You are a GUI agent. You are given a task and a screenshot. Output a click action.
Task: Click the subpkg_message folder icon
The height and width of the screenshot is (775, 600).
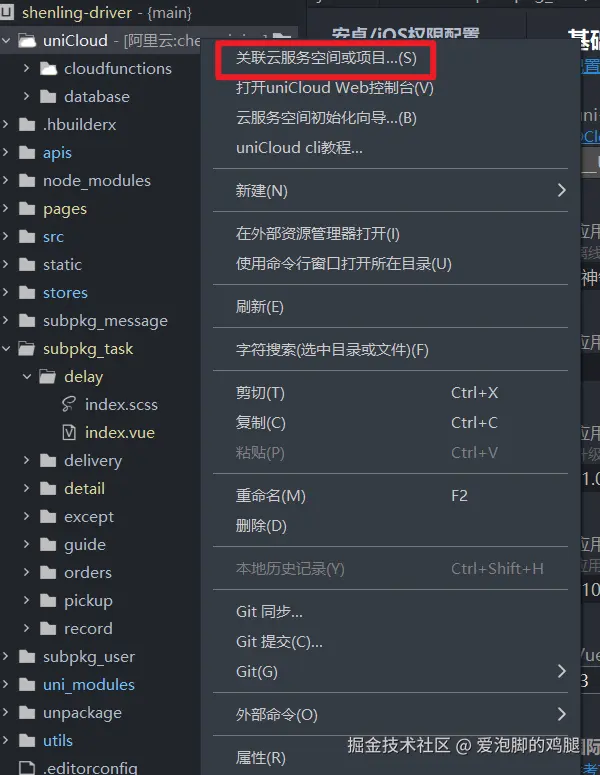(27, 321)
